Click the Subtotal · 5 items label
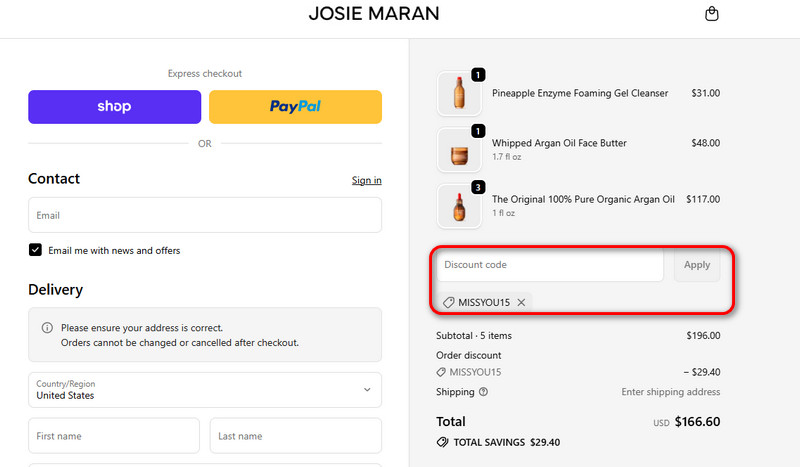The image size is (800, 467). click(x=473, y=335)
